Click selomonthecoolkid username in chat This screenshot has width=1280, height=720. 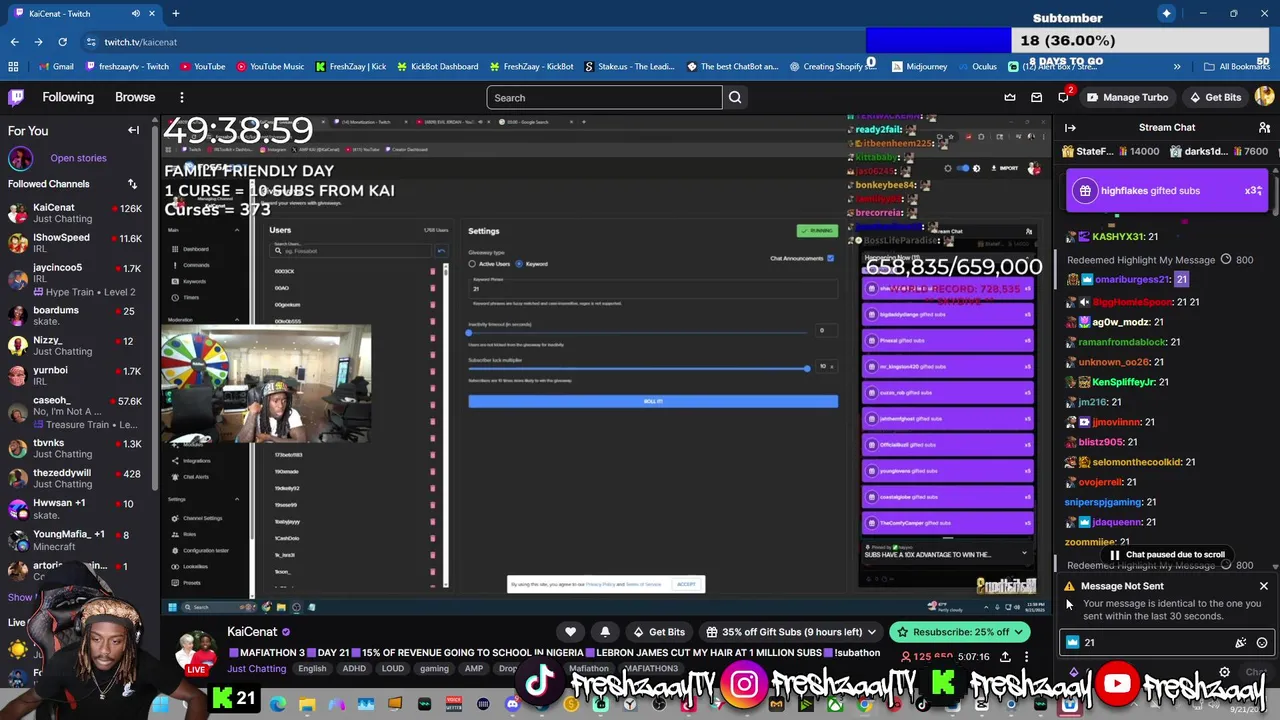1136,462
